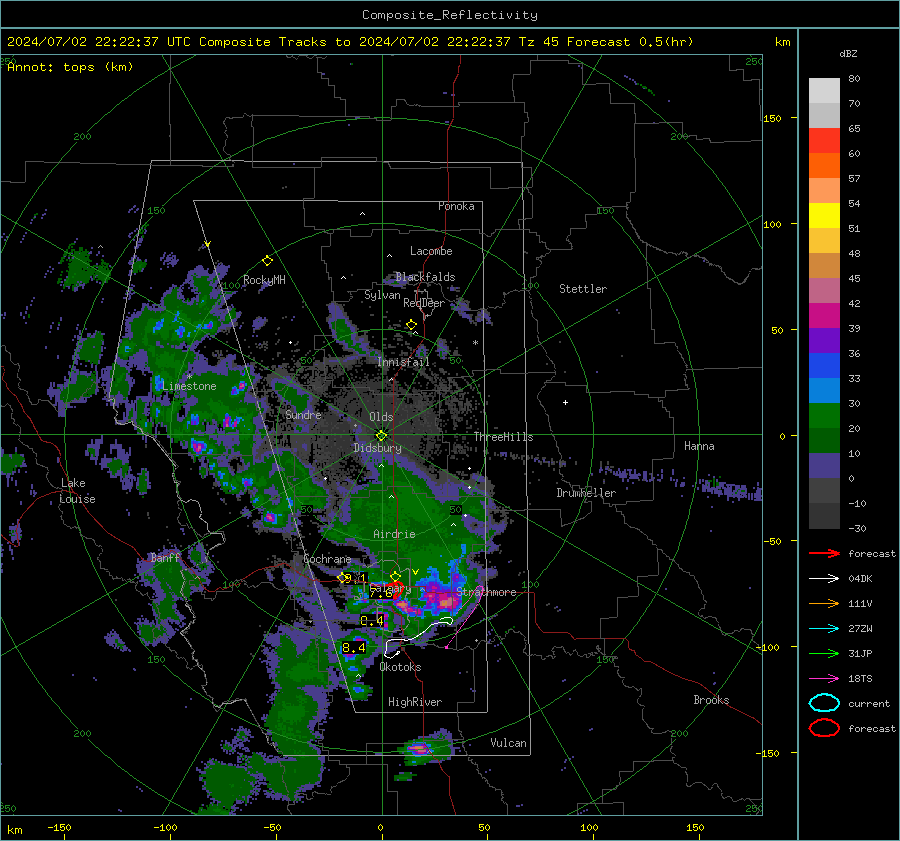Click the Sundre town label
This screenshot has width=900, height=841.
[x=303, y=414]
